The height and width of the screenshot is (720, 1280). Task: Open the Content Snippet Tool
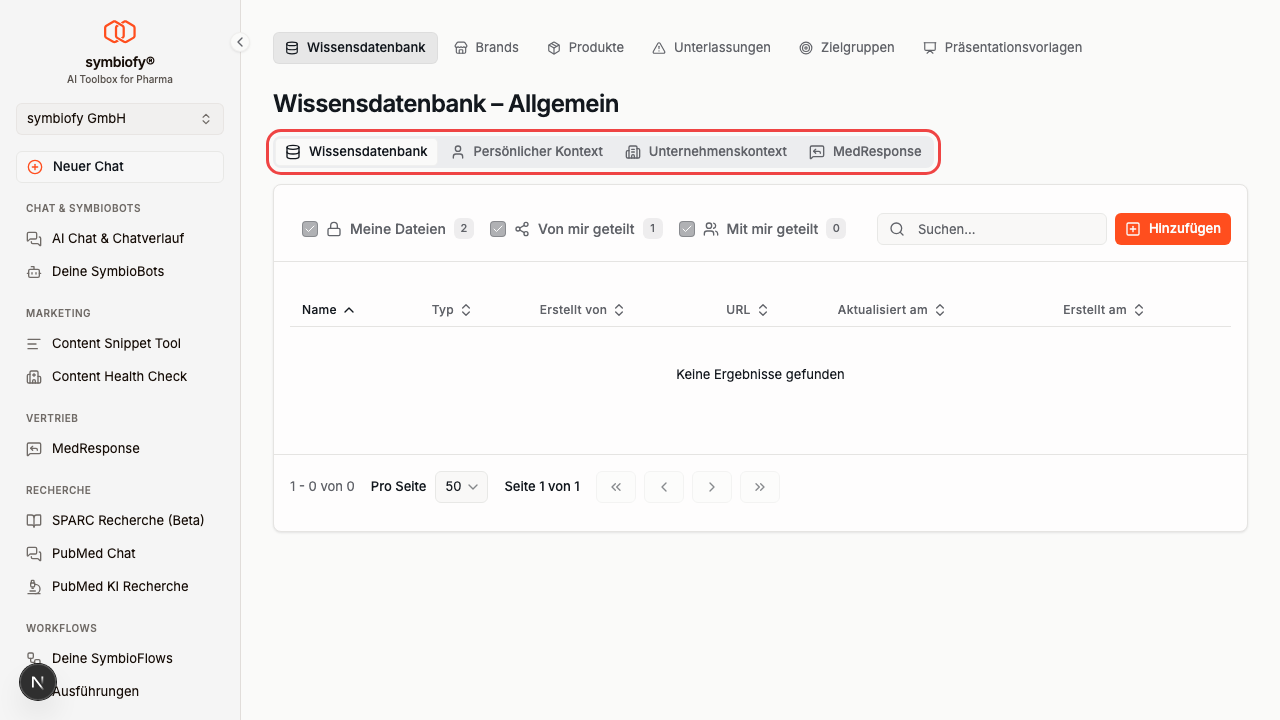click(x=116, y=343)
